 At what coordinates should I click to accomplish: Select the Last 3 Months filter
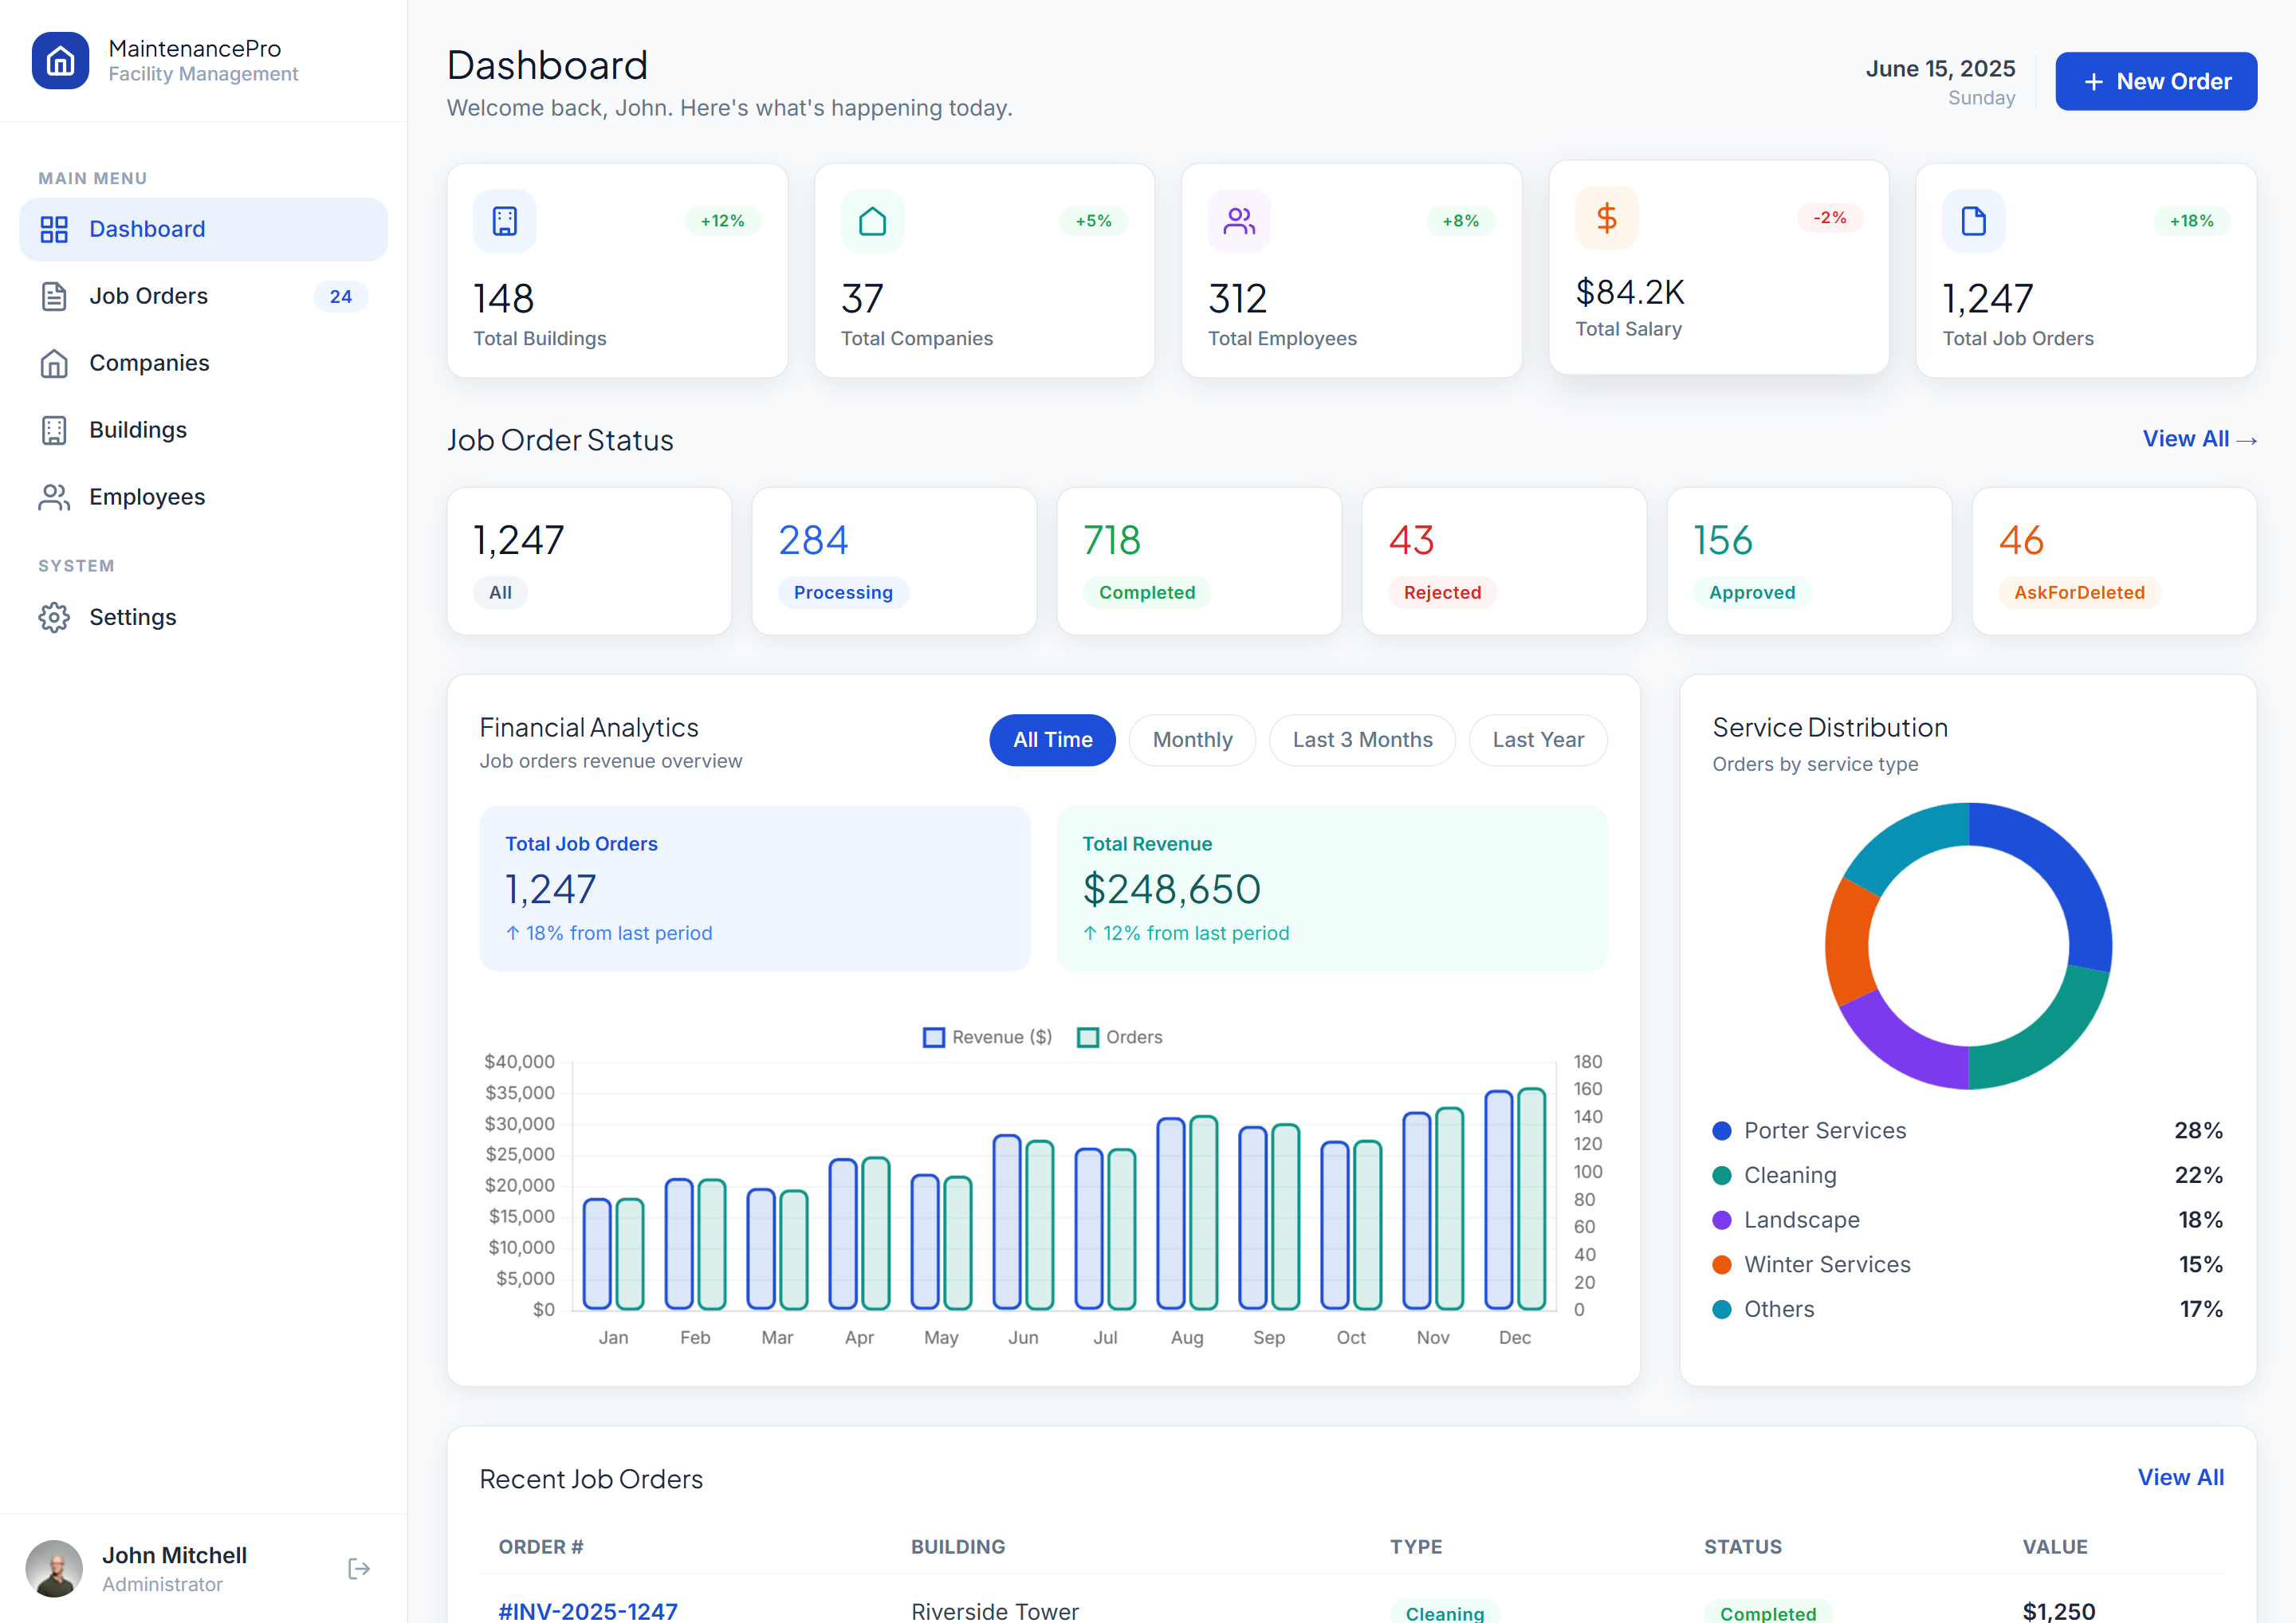1362,740
